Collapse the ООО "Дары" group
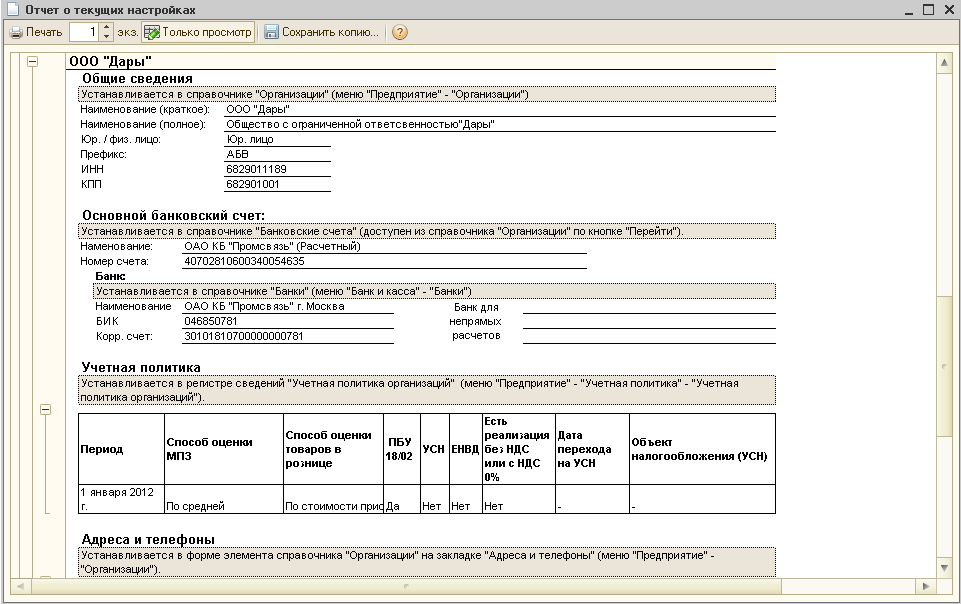 coord(32,61)
